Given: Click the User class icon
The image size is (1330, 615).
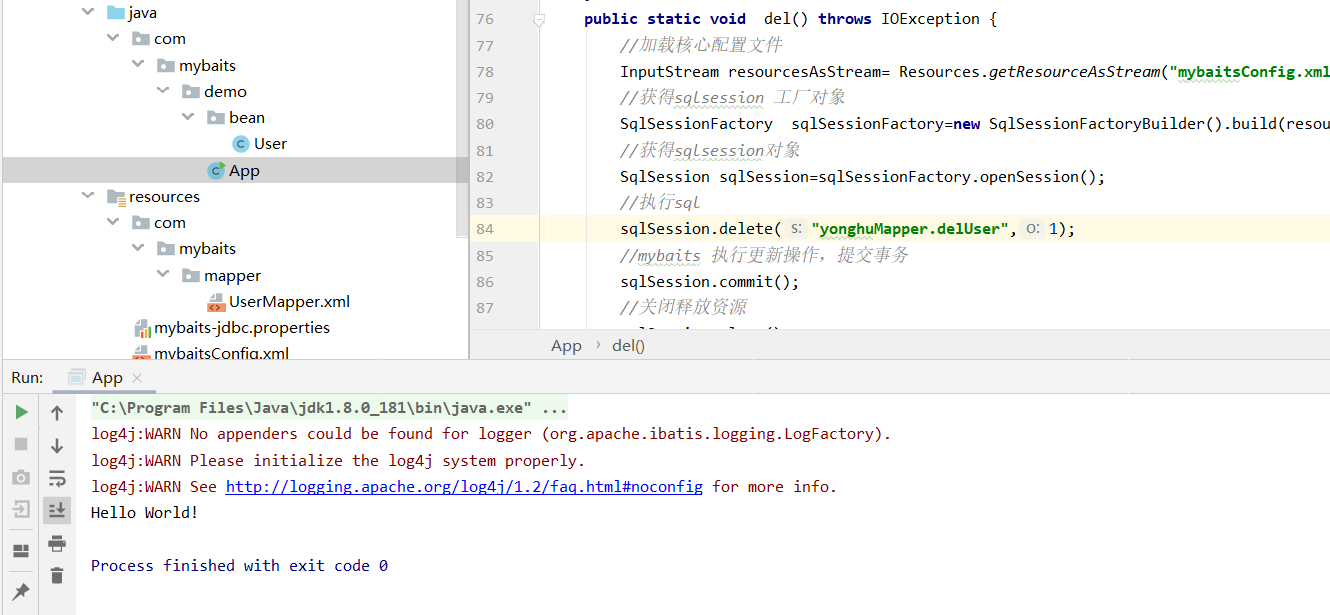Looking at the screenshot, I should tap(240, 144).
